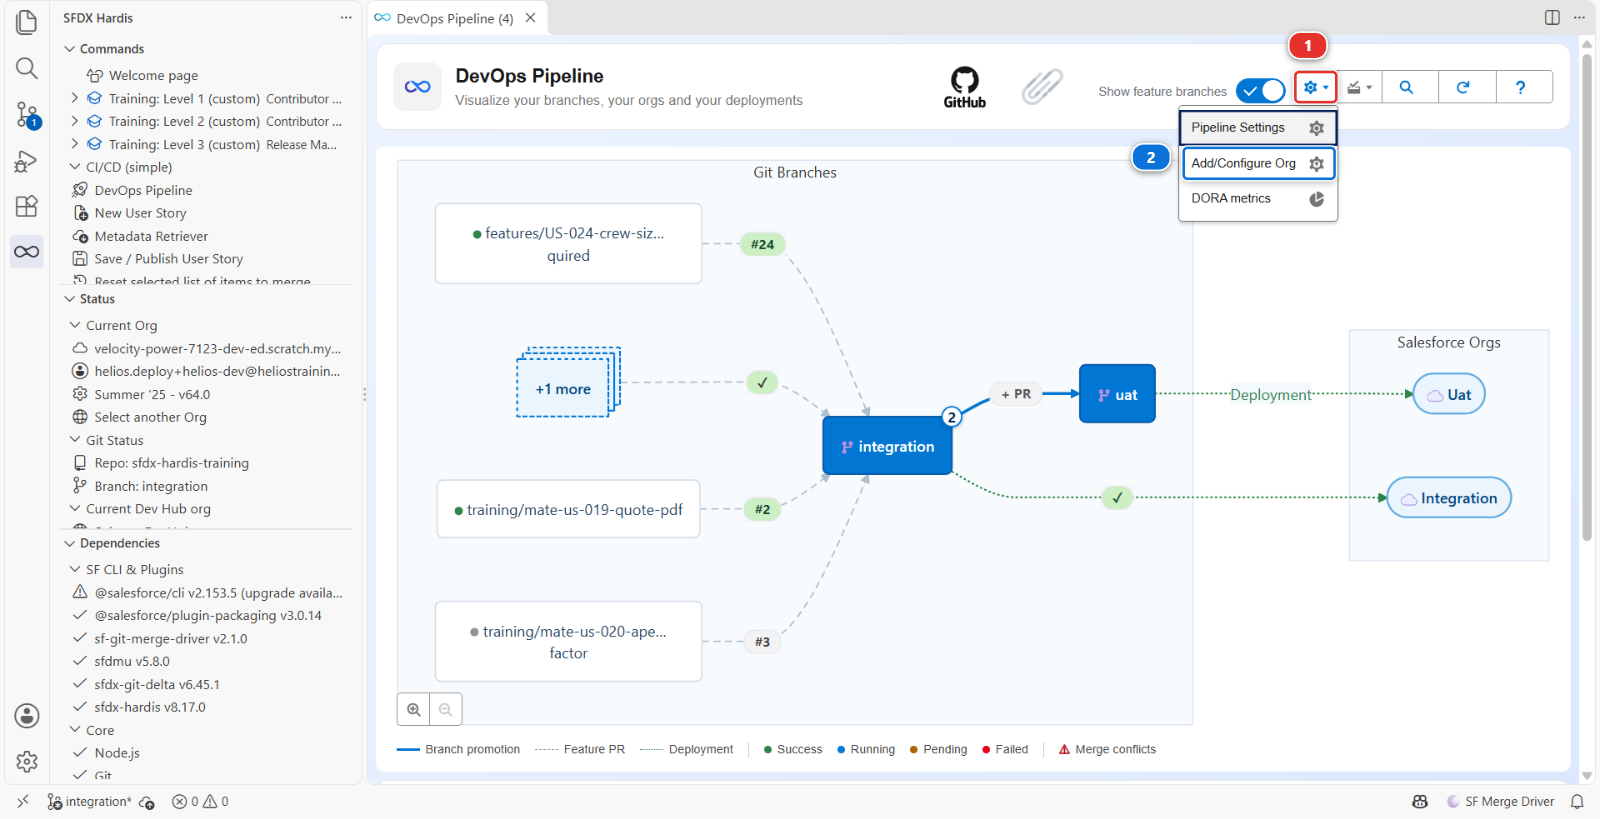
Task: Open the pipeline settings gear dropdown
Action: 1316,87
